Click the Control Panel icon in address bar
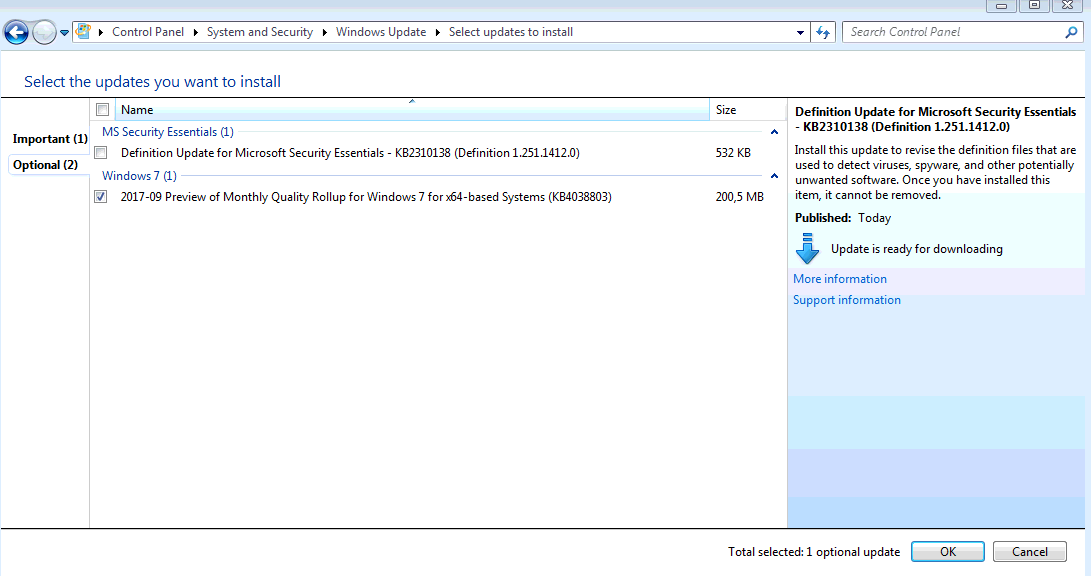This screenshot has width=1091, height=576. click(83, 32)
